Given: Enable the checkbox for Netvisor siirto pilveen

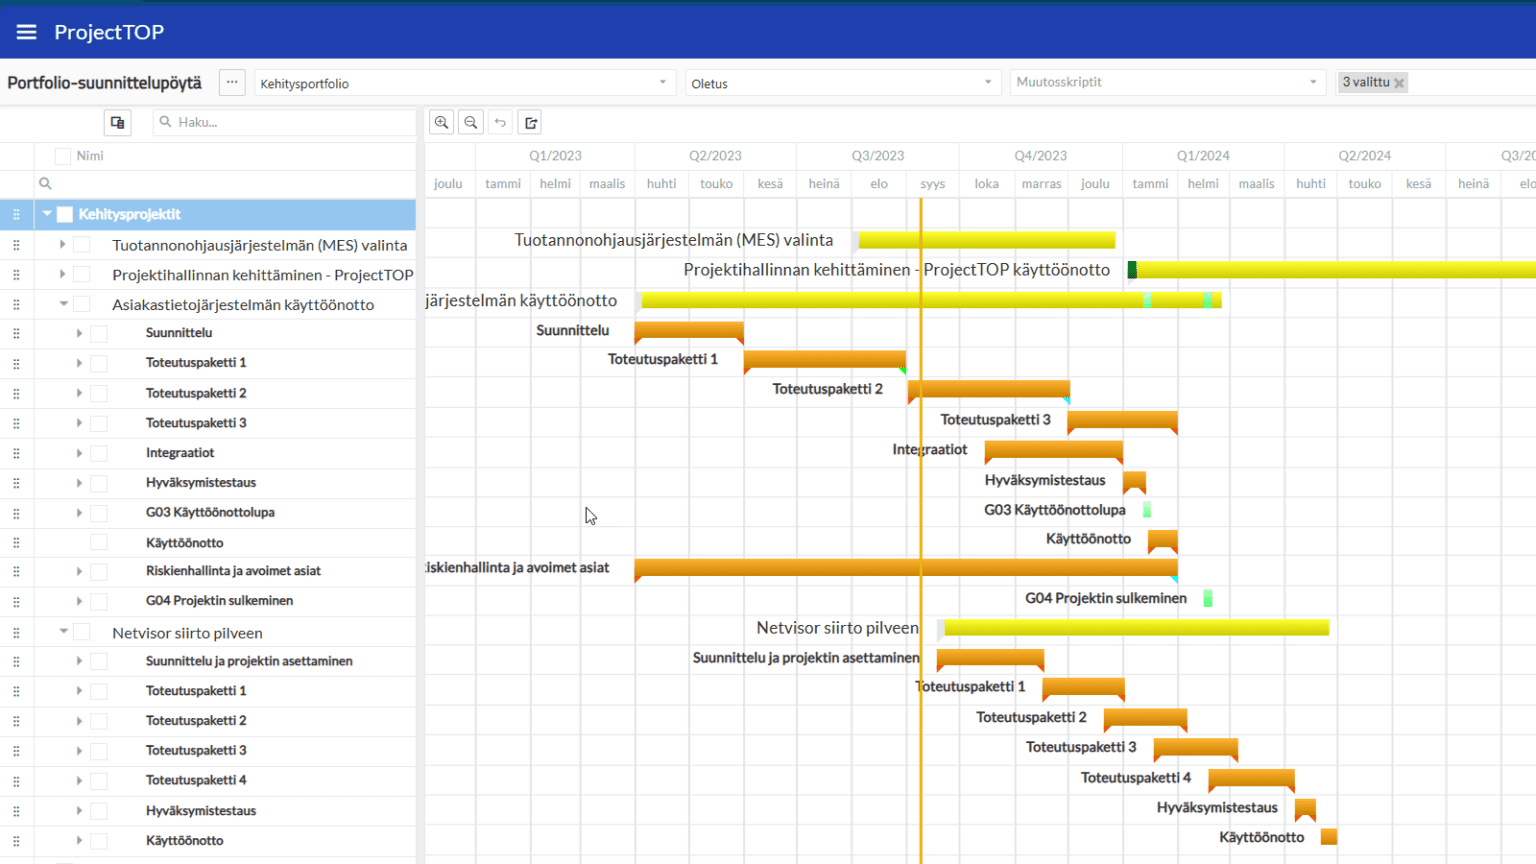Looking at the screenshot, I should 80,631.
